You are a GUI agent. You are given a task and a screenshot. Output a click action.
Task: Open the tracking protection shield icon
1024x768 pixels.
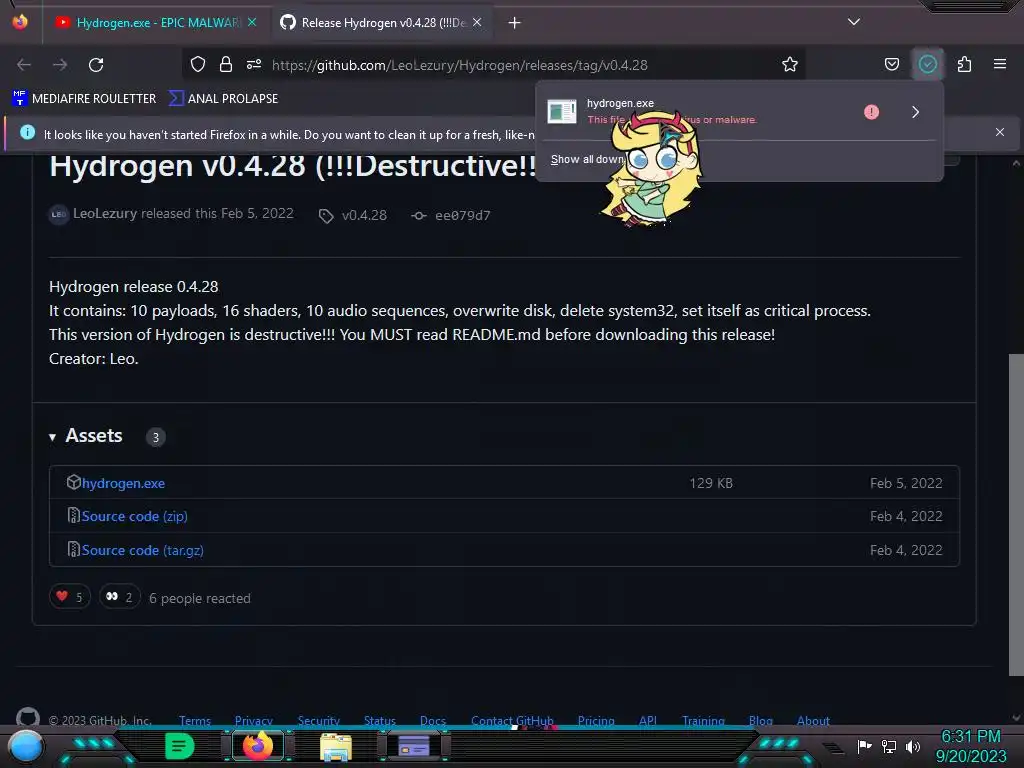[x=198, y=65]
